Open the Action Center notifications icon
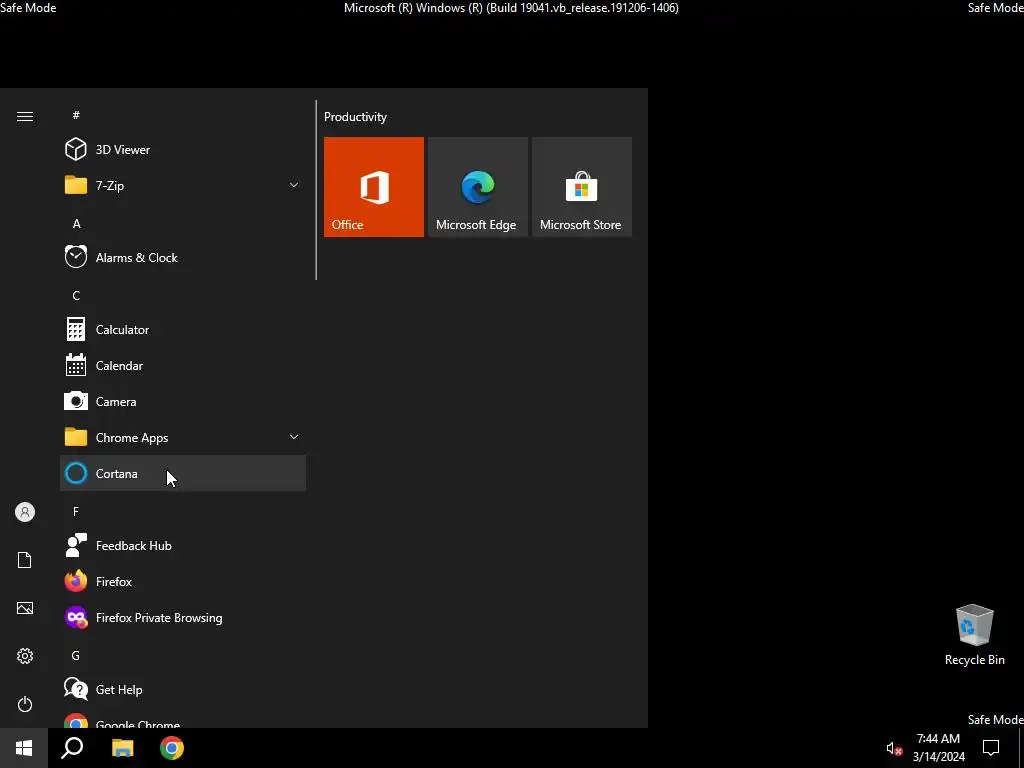1024x768 pixels. pos(991,748)
